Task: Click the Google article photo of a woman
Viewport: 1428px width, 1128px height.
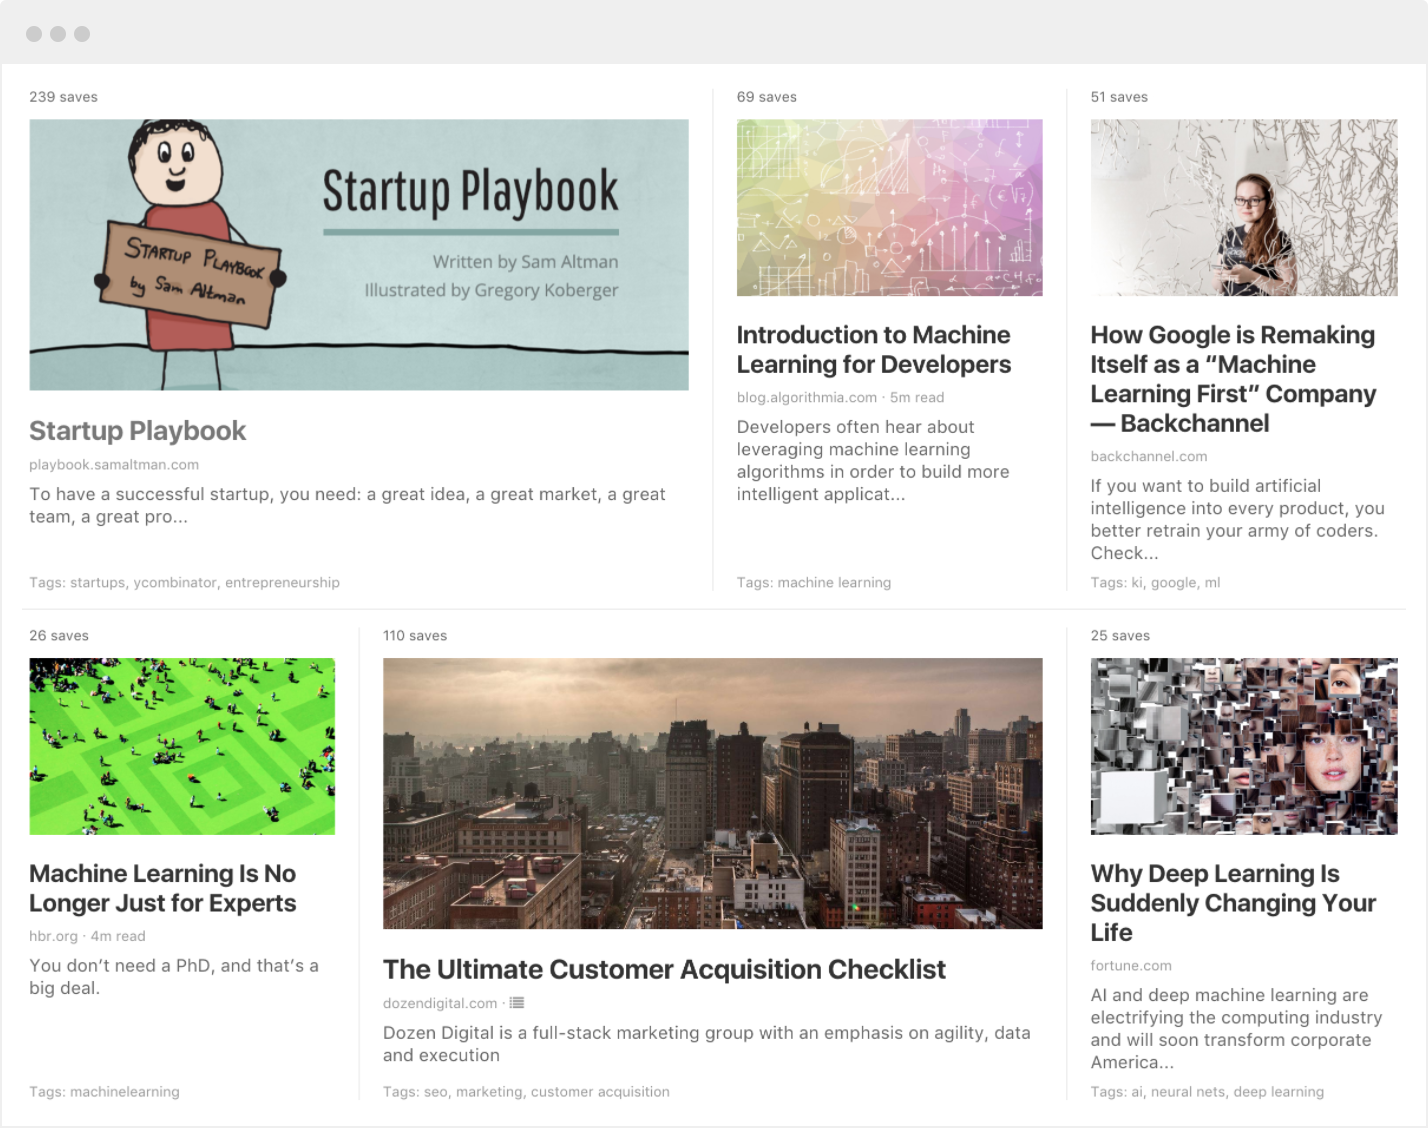Action: click(1244, 208)
